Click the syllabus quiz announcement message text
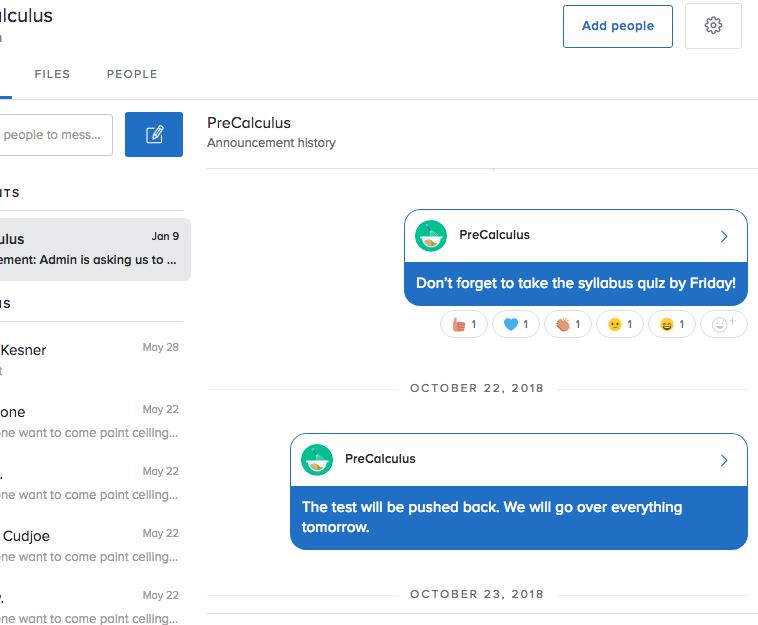The image size is (758, 625). point(575,284)
